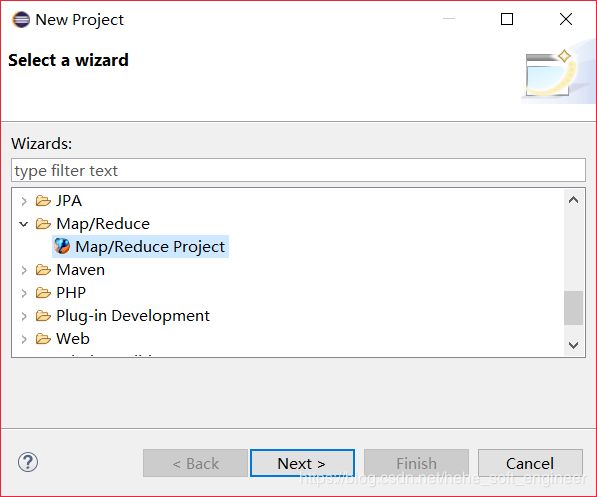Expand the PHP category chevron
597x497 pixels.
tap(24, 293)
